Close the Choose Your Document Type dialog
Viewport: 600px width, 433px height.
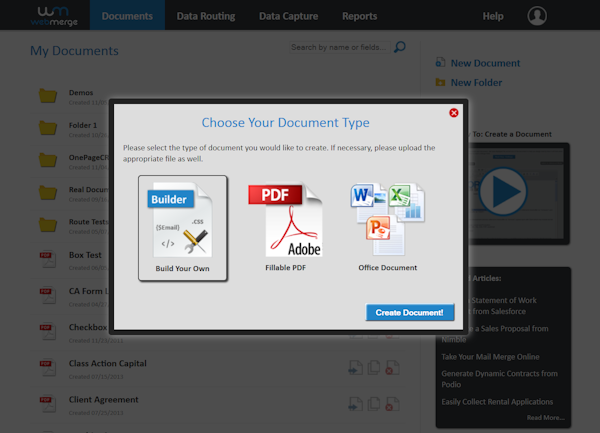(x=454, y=113)
